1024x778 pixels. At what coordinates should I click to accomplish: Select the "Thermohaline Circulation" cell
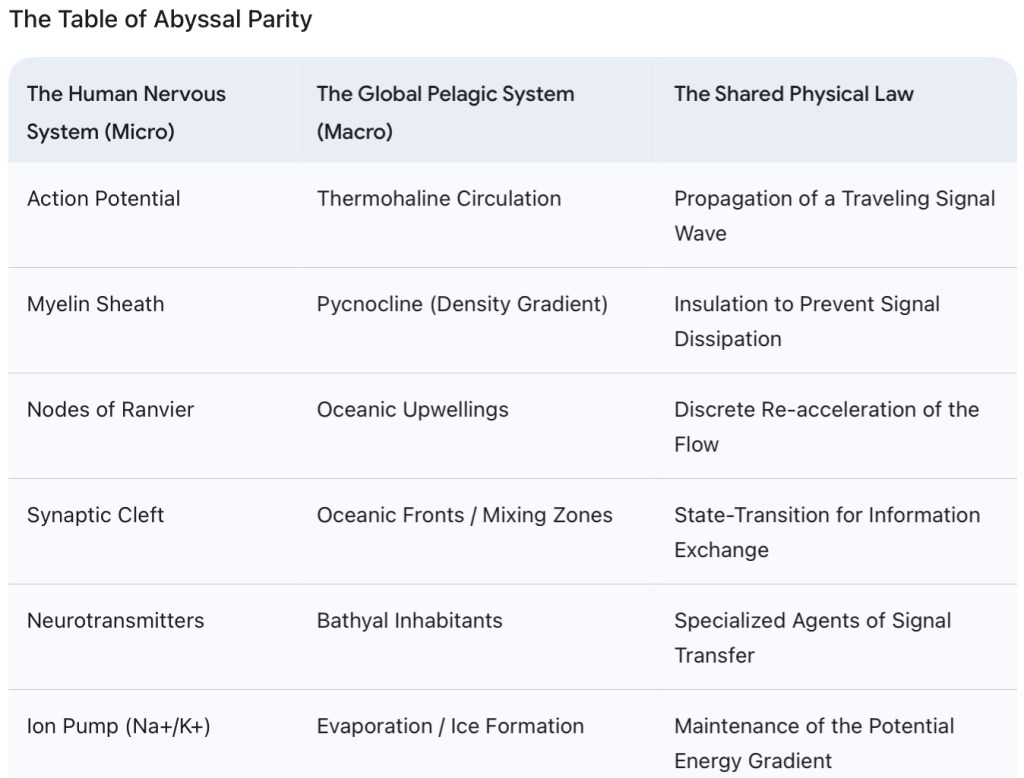[x=439, y=198]
